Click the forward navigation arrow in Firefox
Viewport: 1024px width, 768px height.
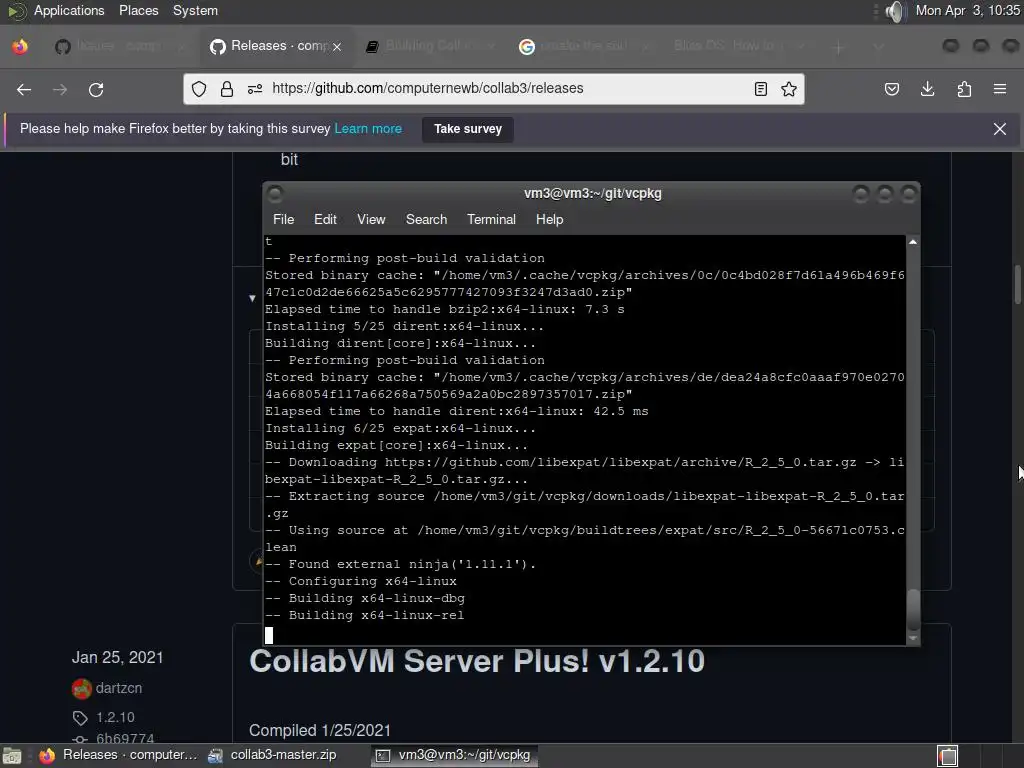60,89
